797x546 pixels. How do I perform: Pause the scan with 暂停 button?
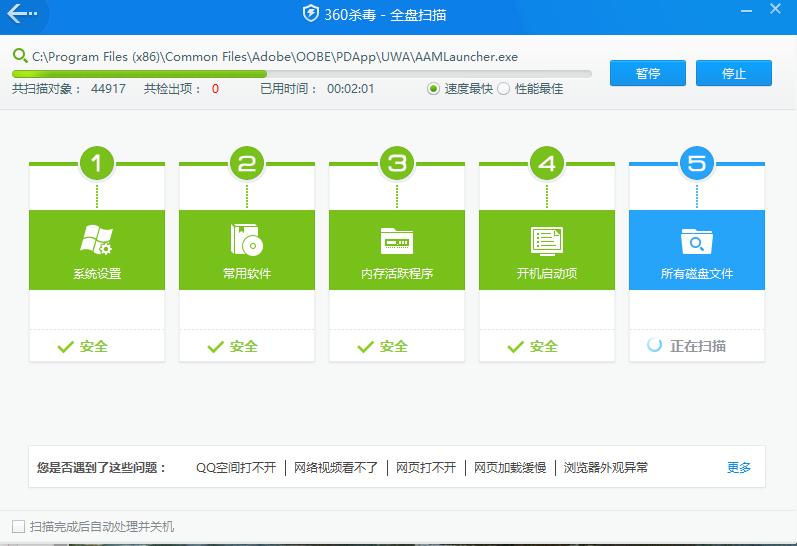(x=648, y=73)
